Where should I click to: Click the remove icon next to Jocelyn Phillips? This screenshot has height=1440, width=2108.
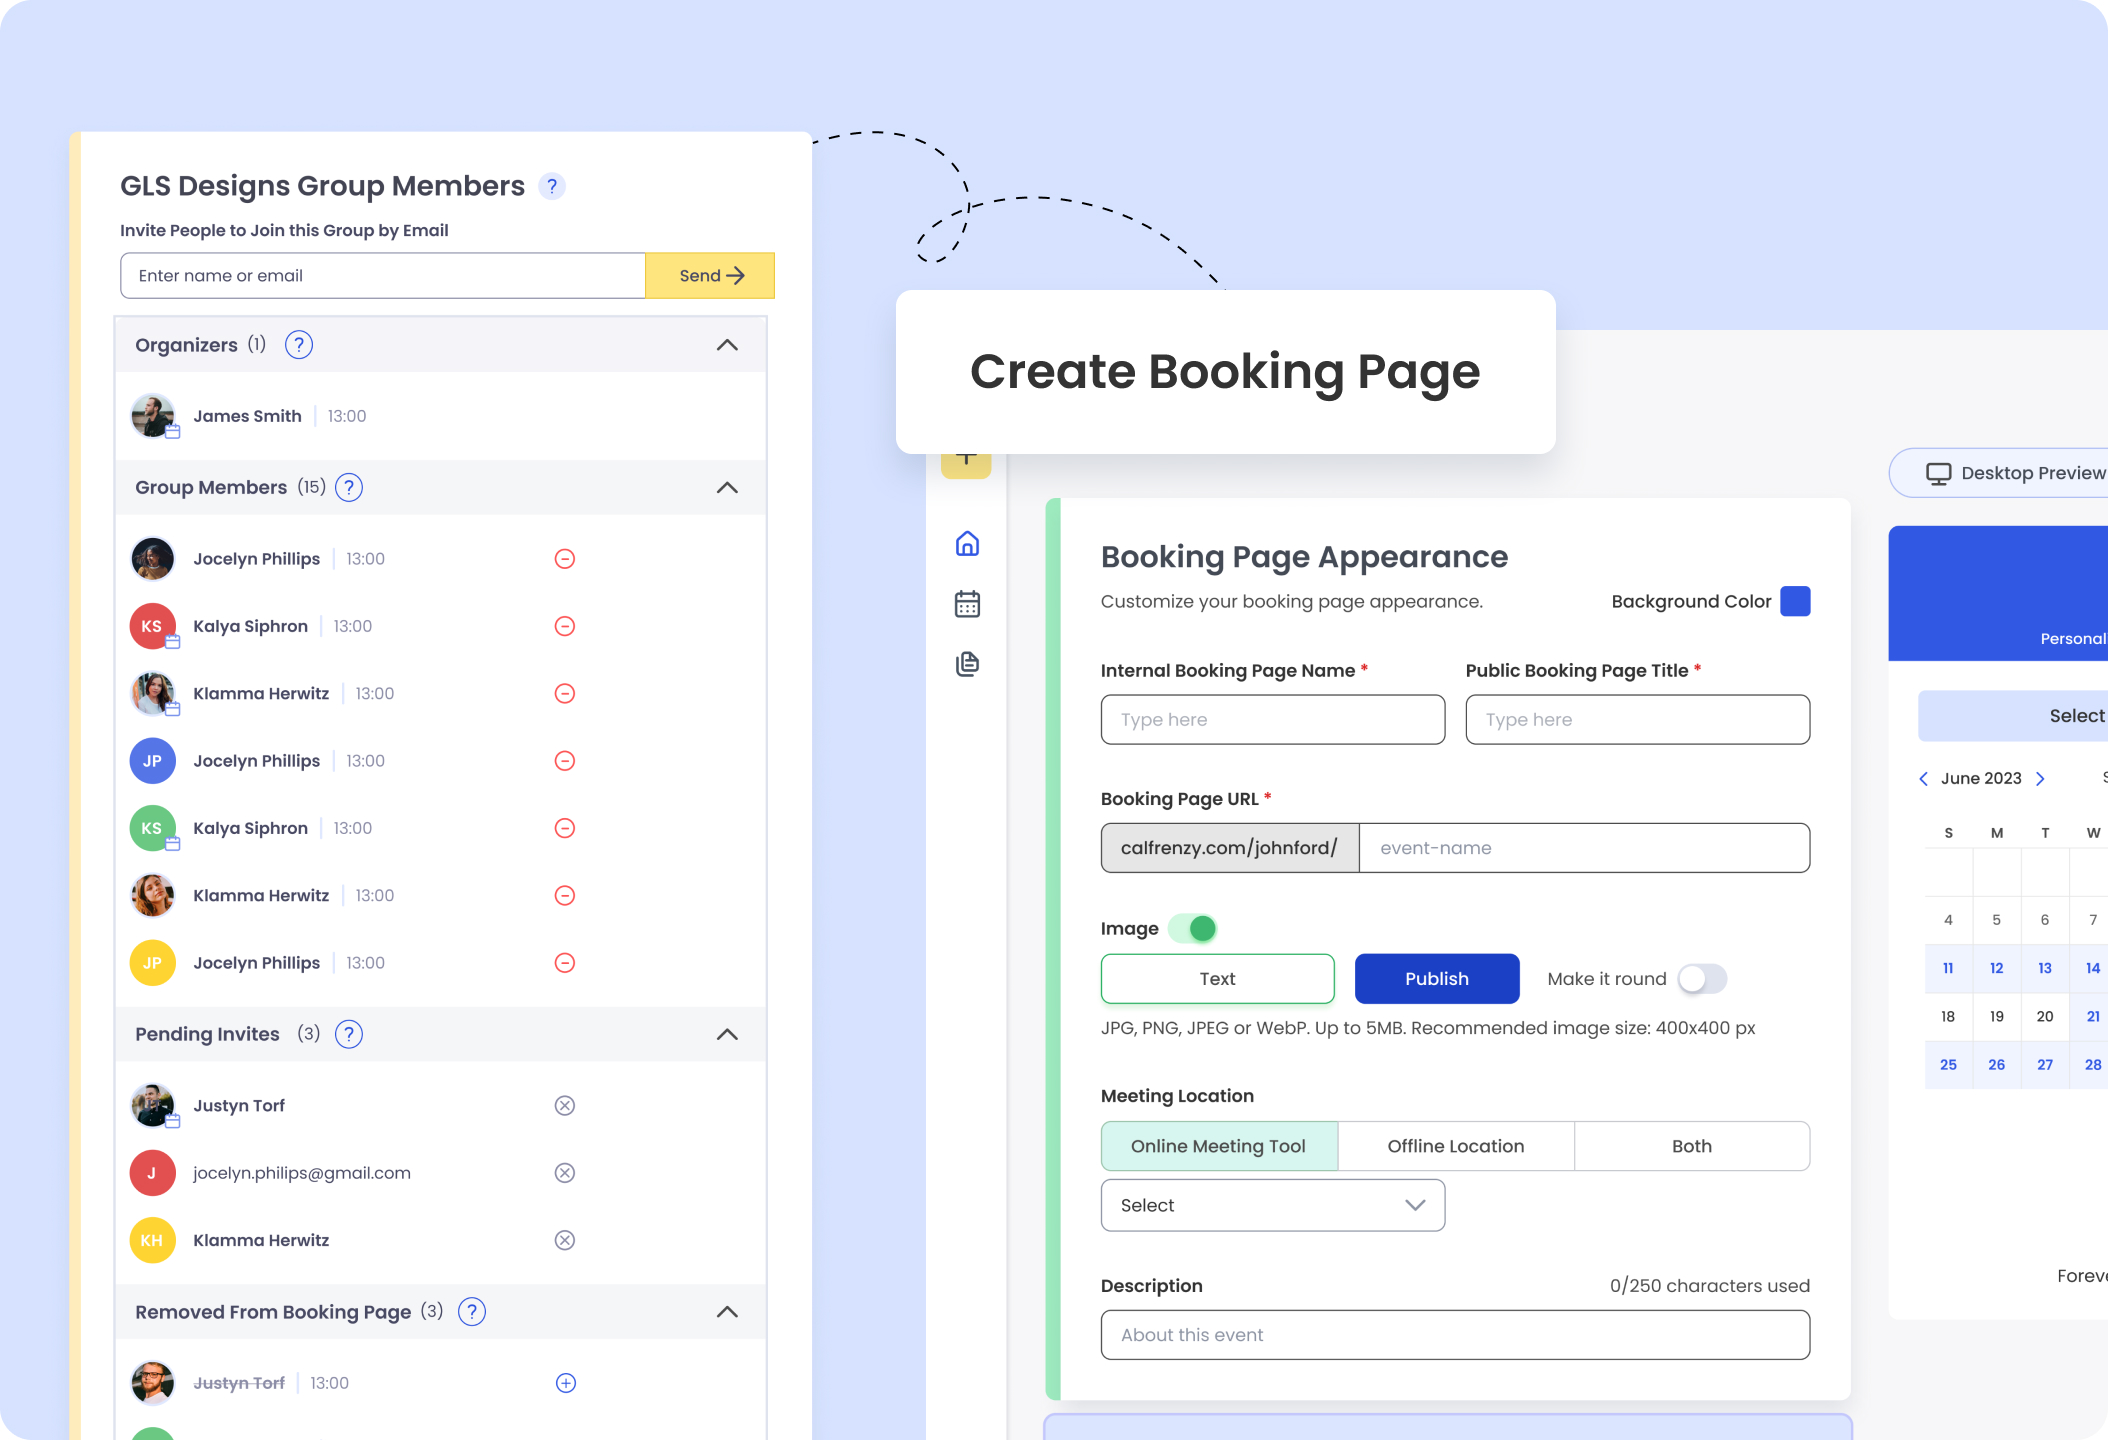564,557
